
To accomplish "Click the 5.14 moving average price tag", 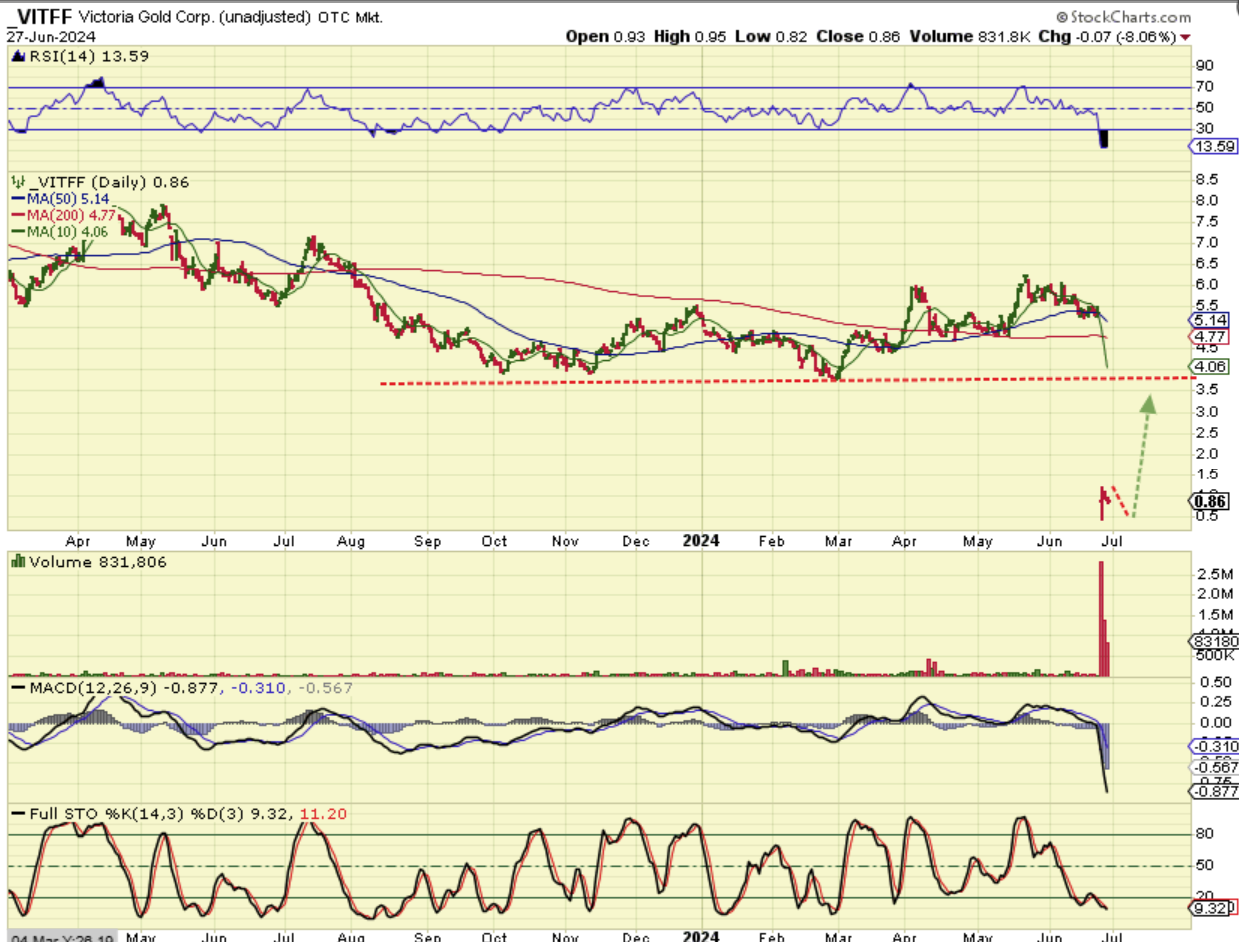I will [x=1212, y=320].
